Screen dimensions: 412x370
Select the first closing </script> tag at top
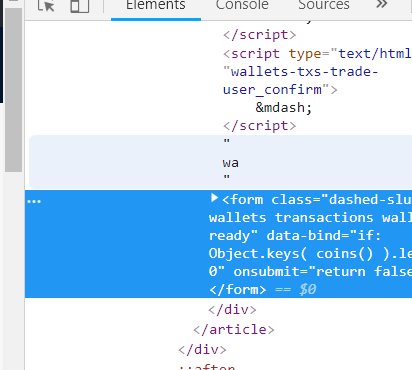(259, 35)
